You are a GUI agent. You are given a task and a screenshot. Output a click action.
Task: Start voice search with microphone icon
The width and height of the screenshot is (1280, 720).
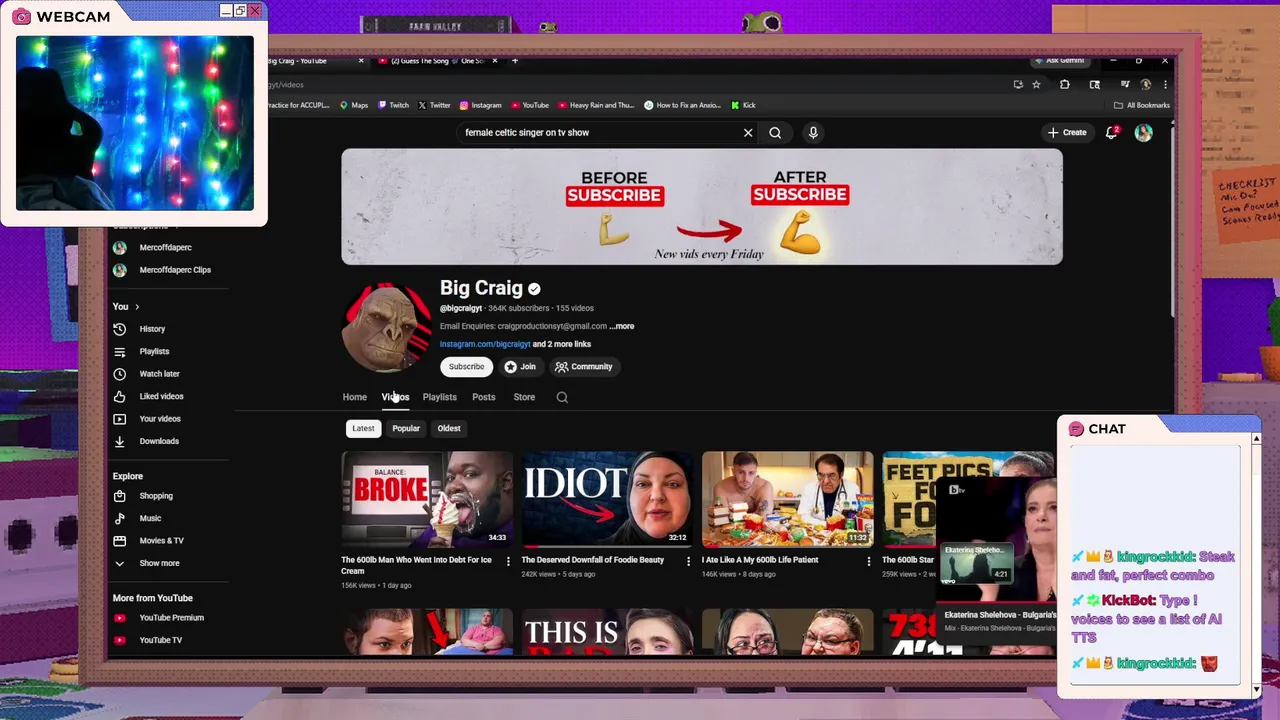(813, 132)
